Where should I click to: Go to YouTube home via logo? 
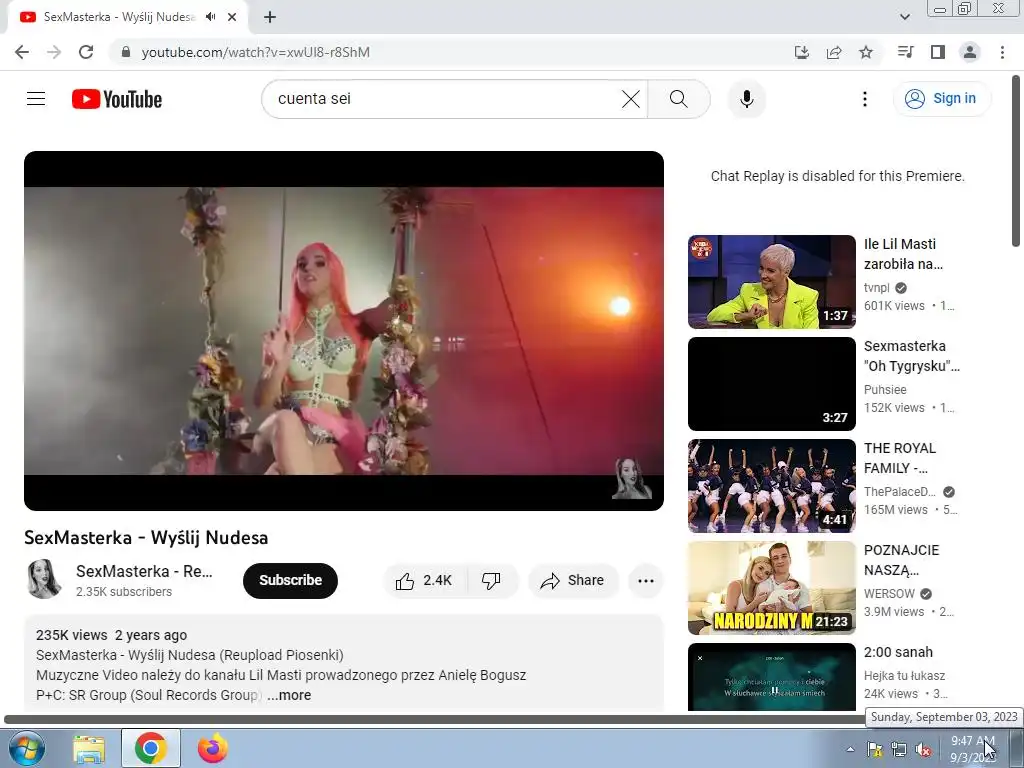(117, 99)
